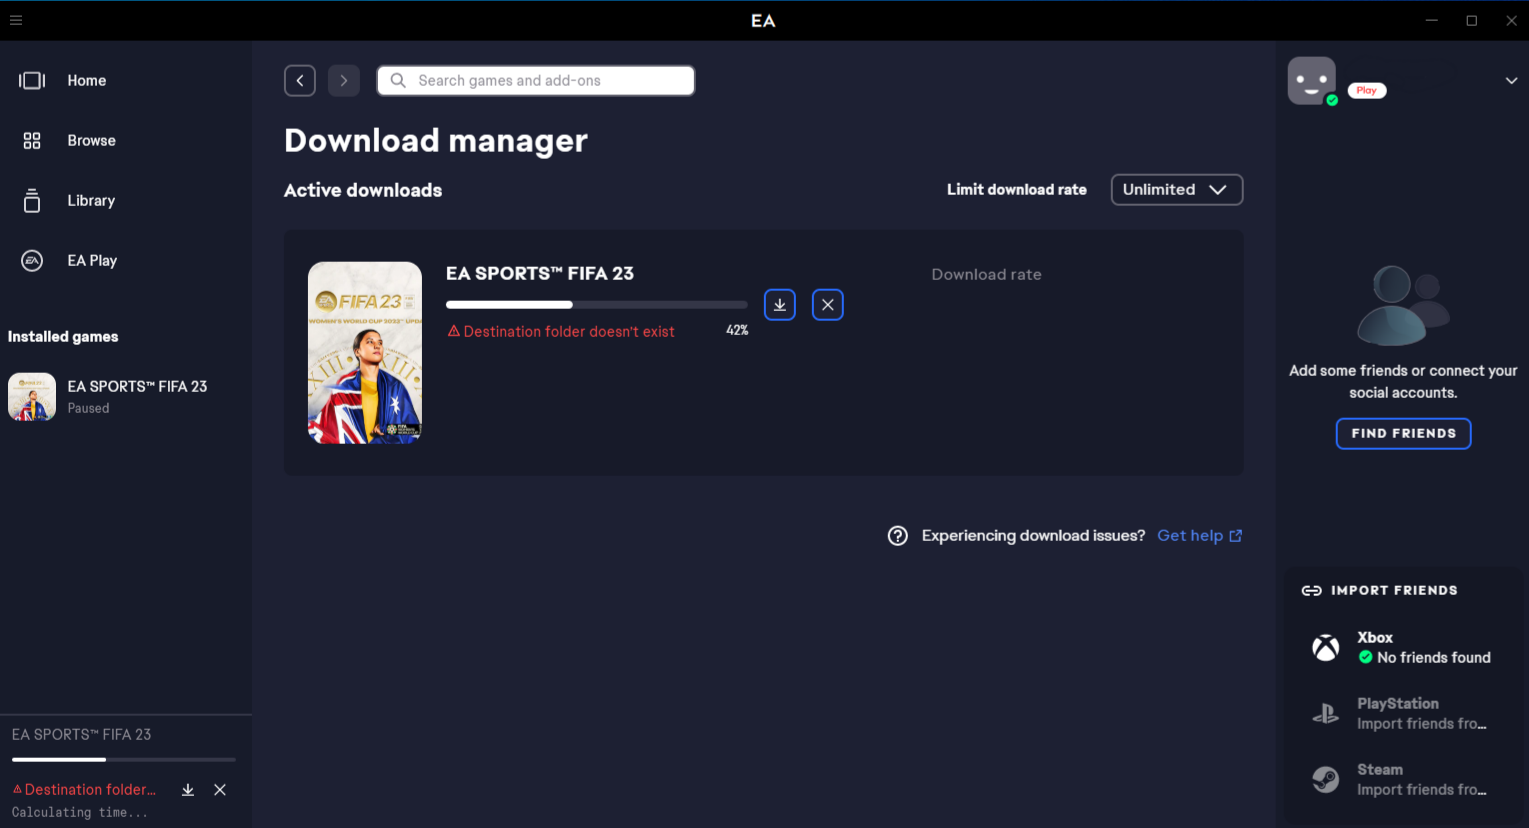Viewport: 1529px width, 828px height.
Task: Click the Play badge next to avatar
Action: pos(1367,90)
